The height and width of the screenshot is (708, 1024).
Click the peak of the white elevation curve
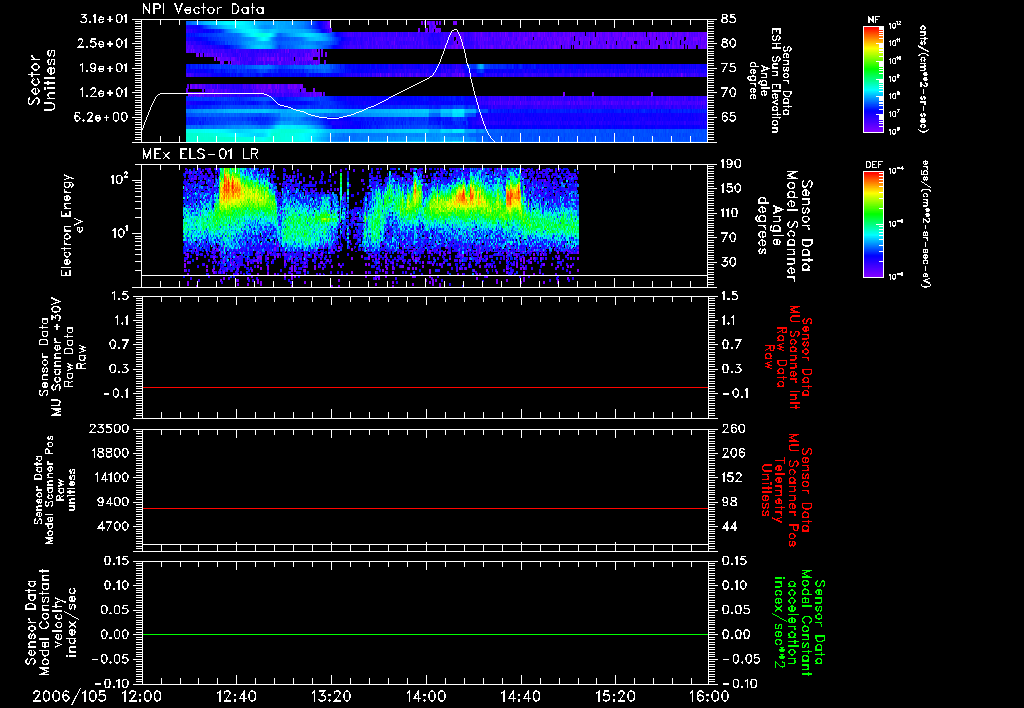point(455,30)
